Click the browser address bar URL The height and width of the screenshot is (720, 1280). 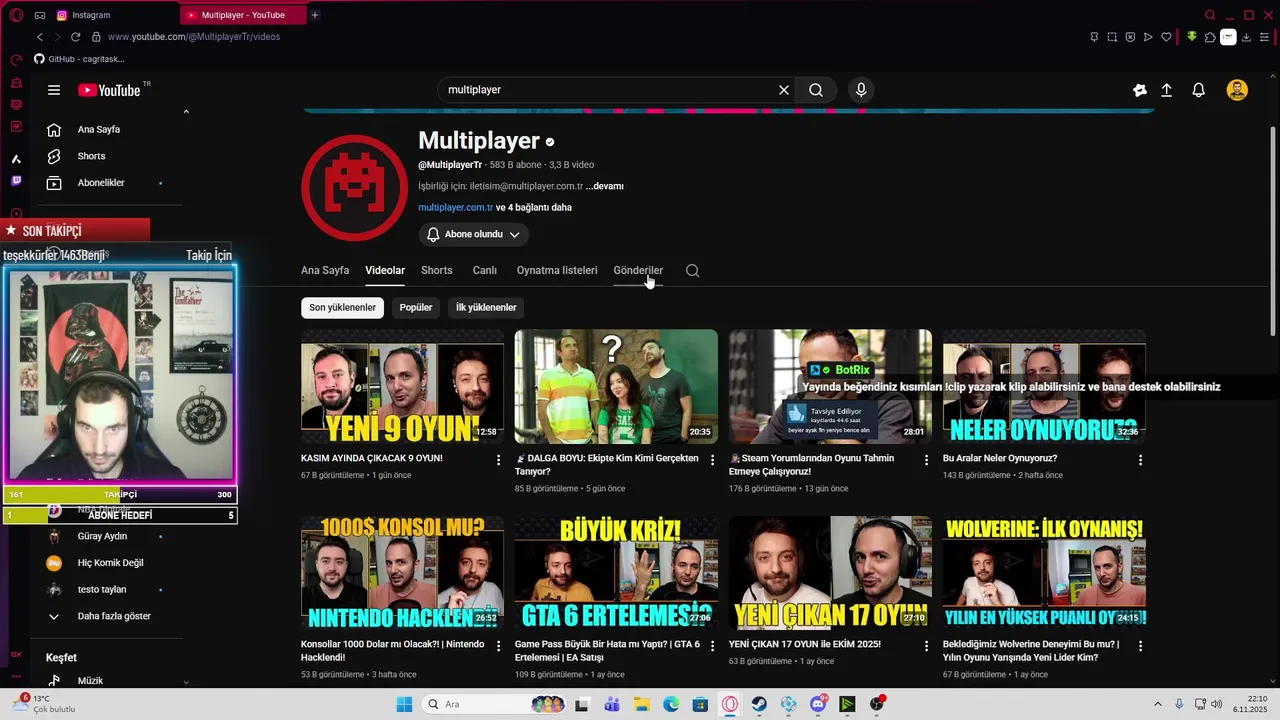tap(194, 37)
